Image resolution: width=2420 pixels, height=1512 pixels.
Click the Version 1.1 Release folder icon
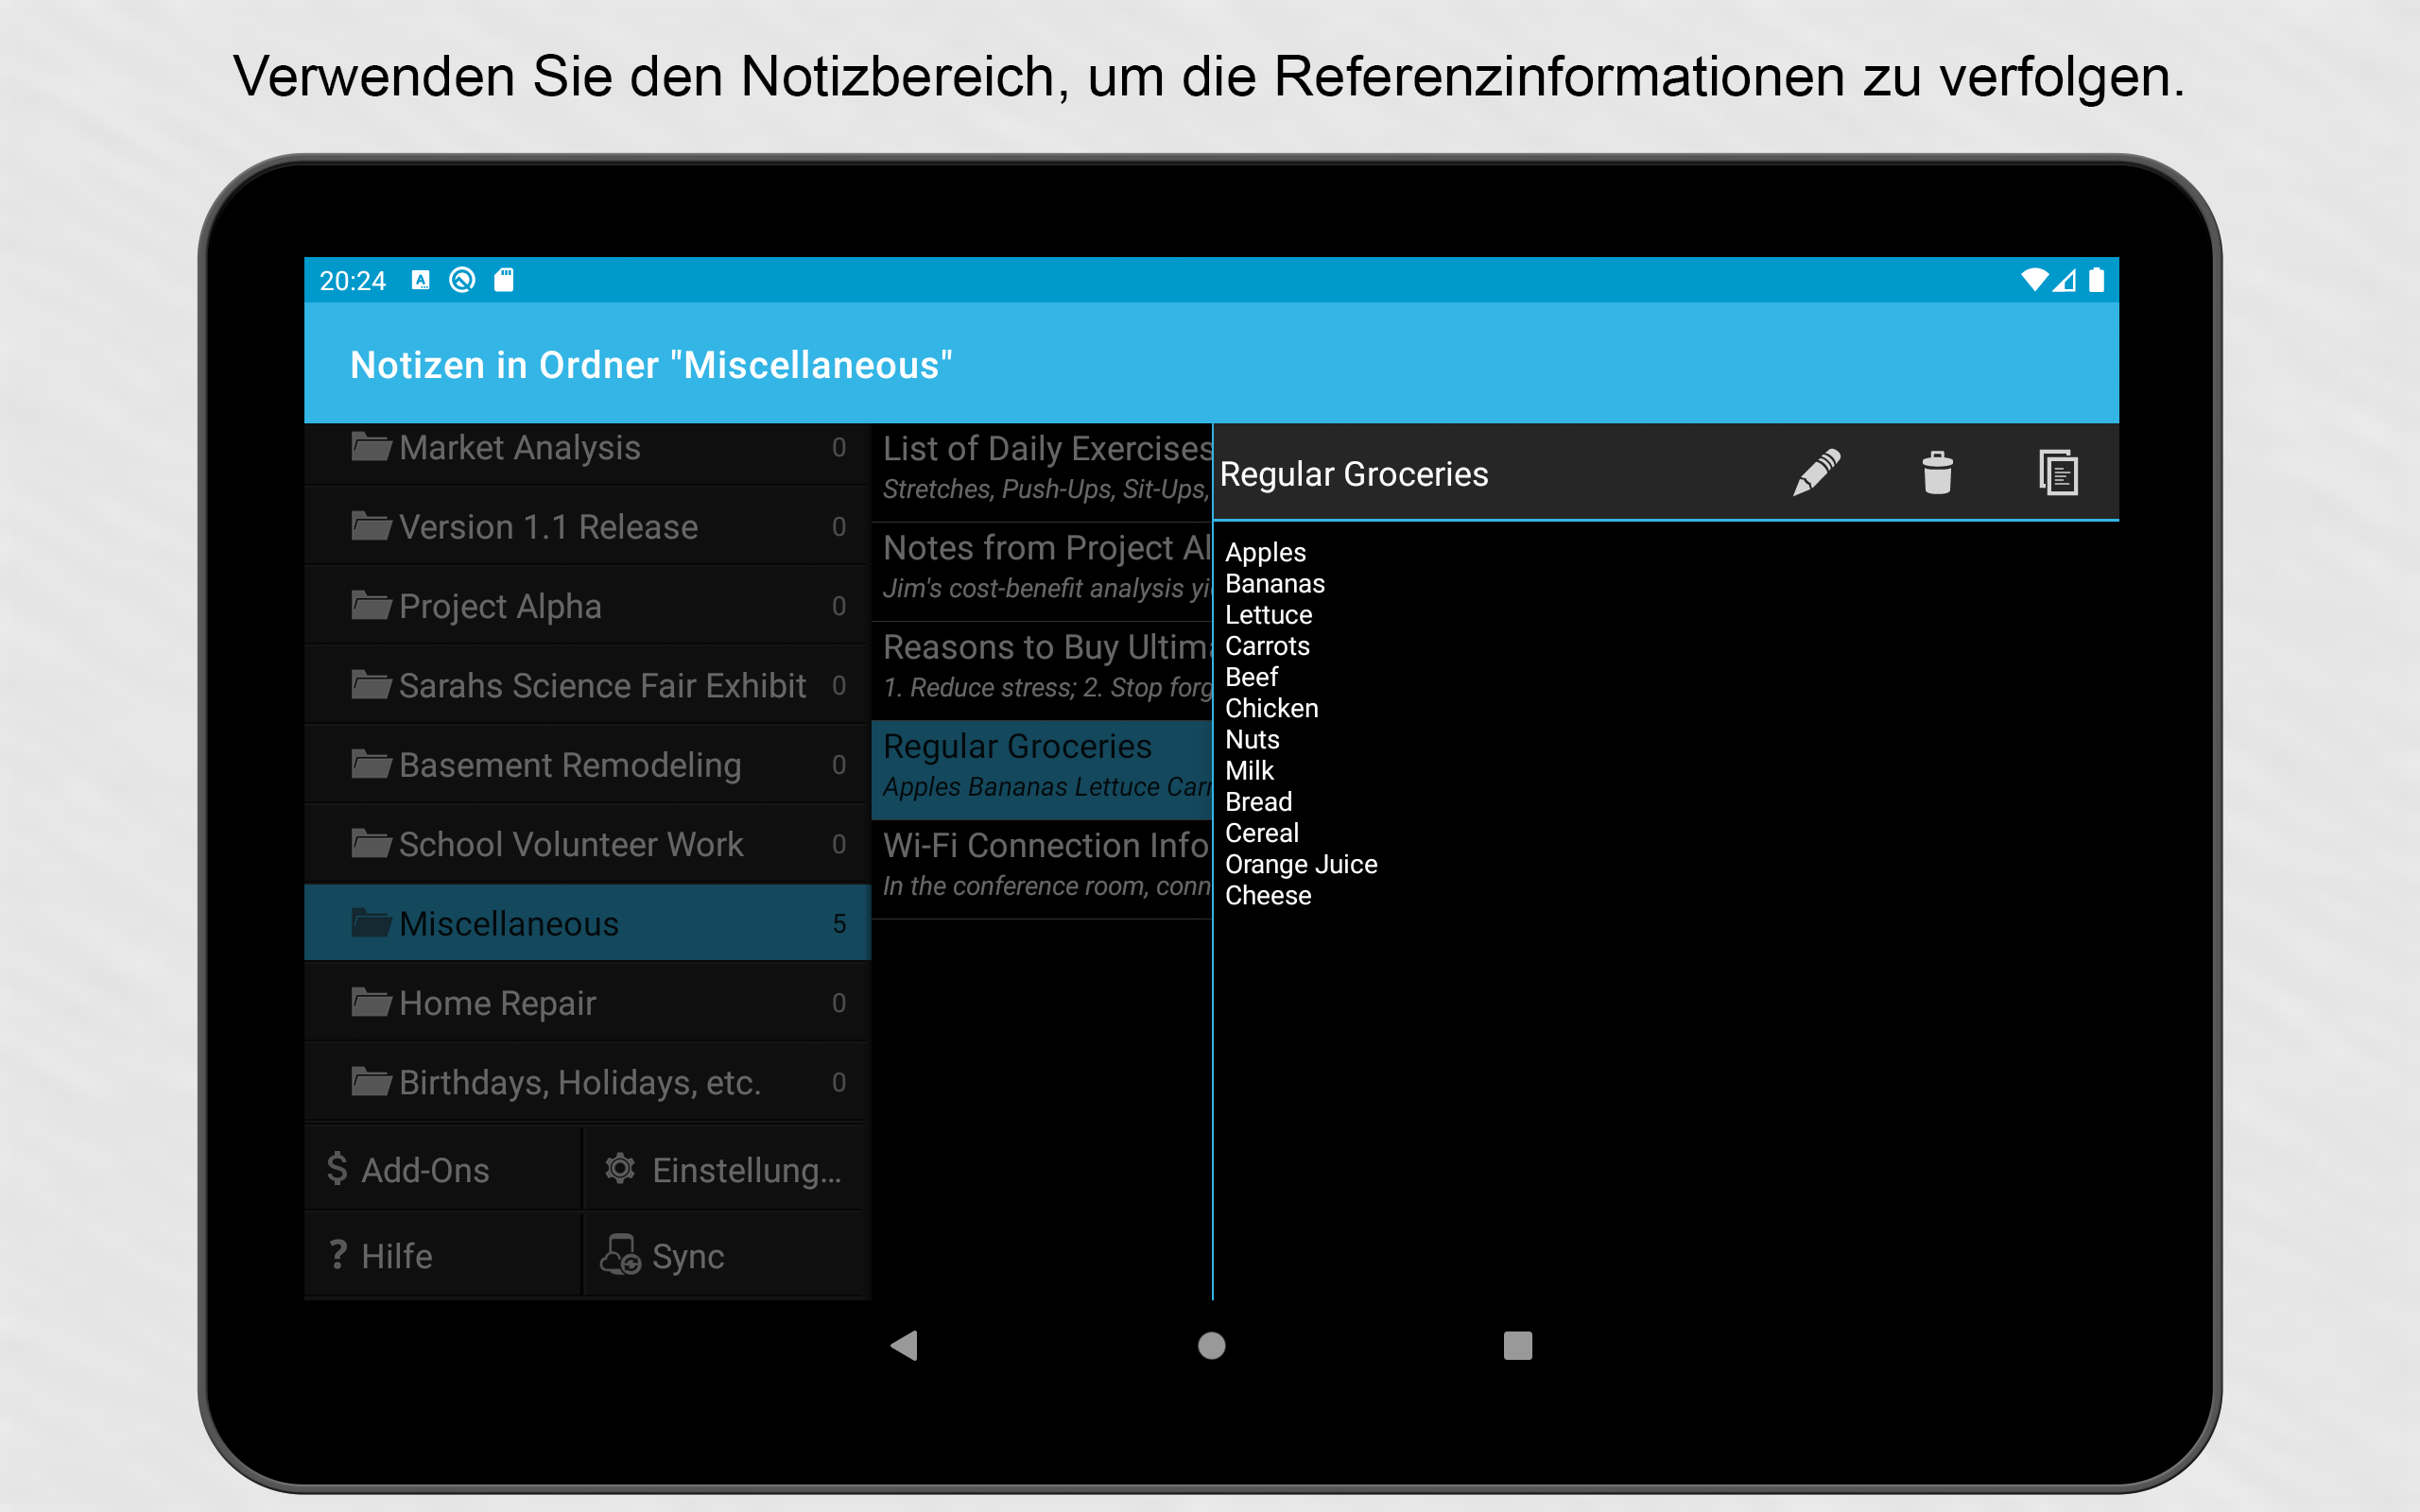371,526
